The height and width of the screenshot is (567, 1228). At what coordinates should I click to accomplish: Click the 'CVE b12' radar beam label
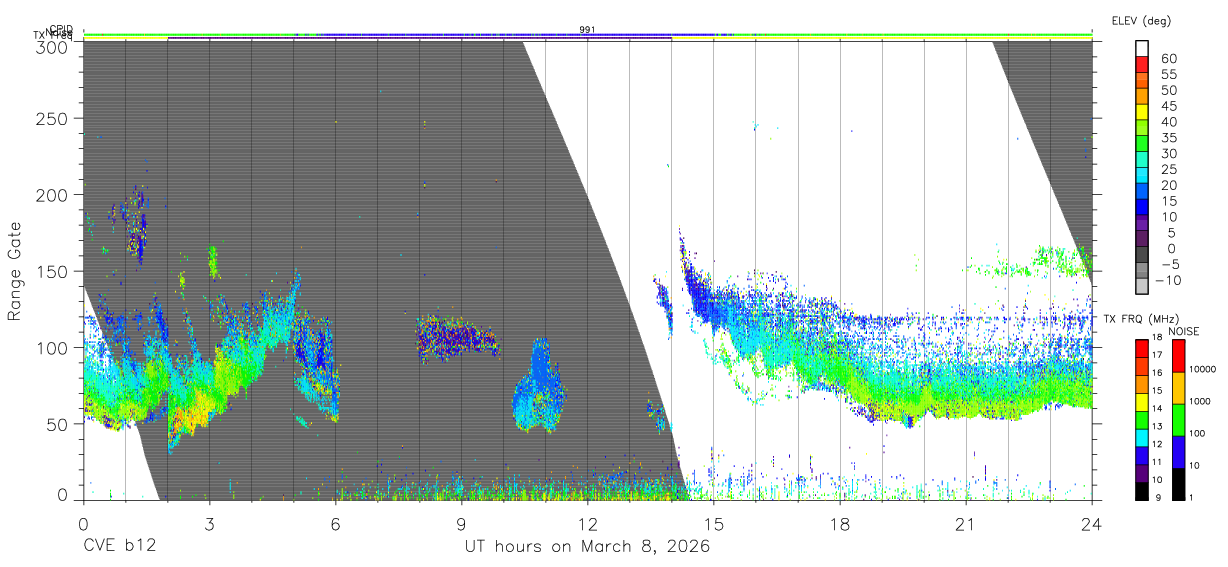(120, 547)
